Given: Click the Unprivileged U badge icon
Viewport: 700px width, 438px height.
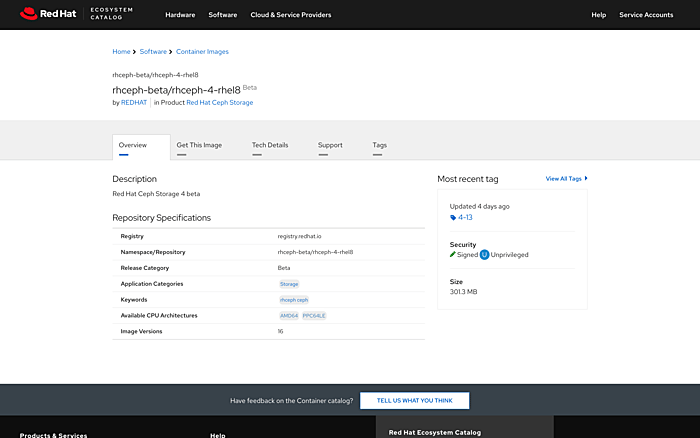Looking at the screenshot, I should click(x=484, y=254).
